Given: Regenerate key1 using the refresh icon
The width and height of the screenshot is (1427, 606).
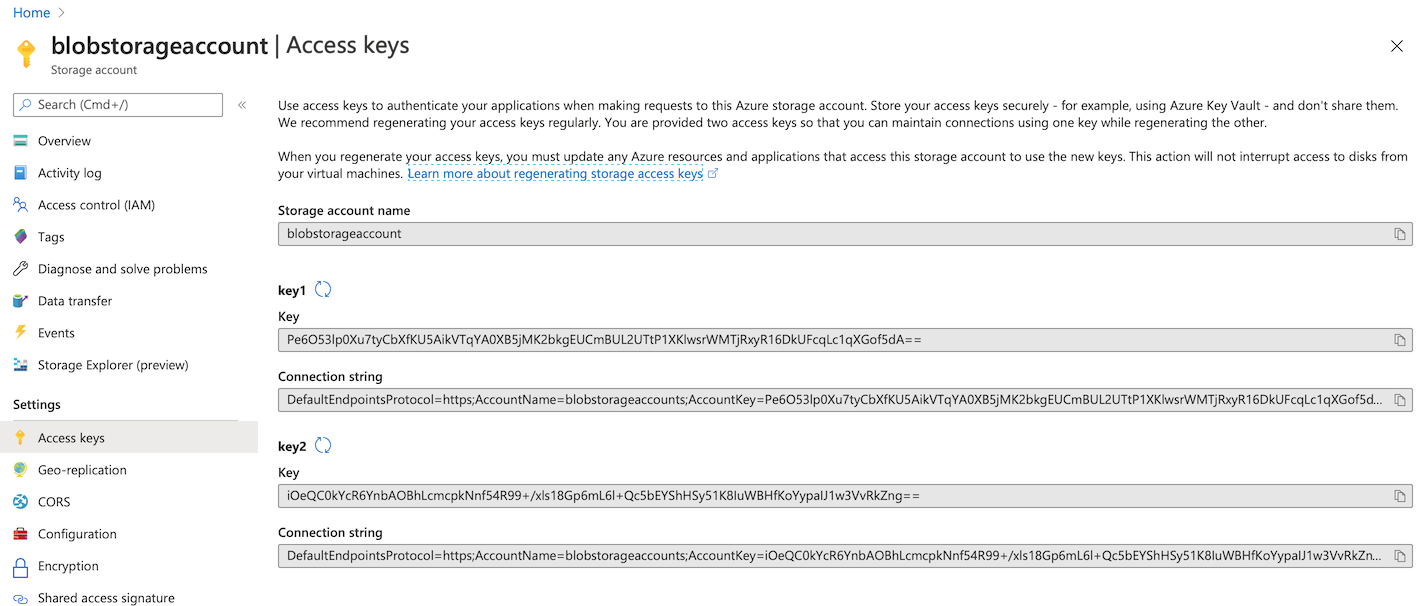Looking at the screenshot, I should (322, 288).
